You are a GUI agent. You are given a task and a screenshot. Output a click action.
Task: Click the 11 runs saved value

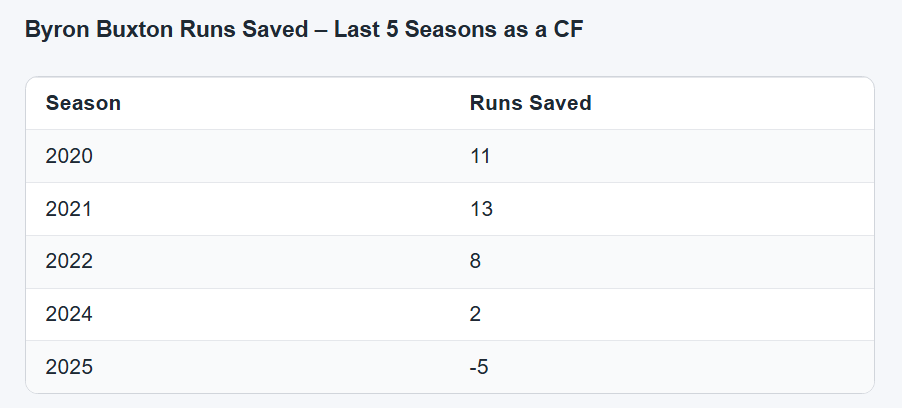[x=480, y=156]
